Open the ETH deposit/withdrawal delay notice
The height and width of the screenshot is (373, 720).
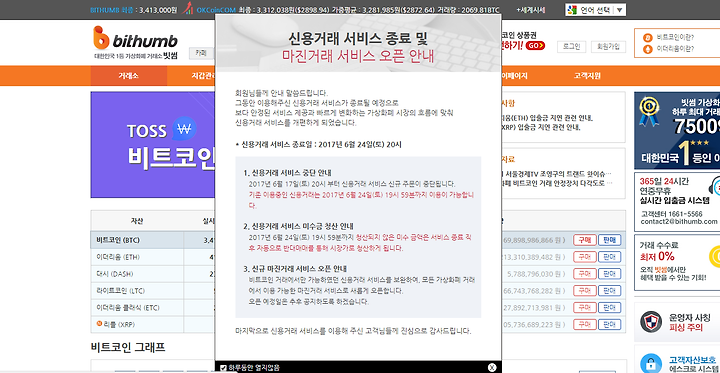click(546, 118)
